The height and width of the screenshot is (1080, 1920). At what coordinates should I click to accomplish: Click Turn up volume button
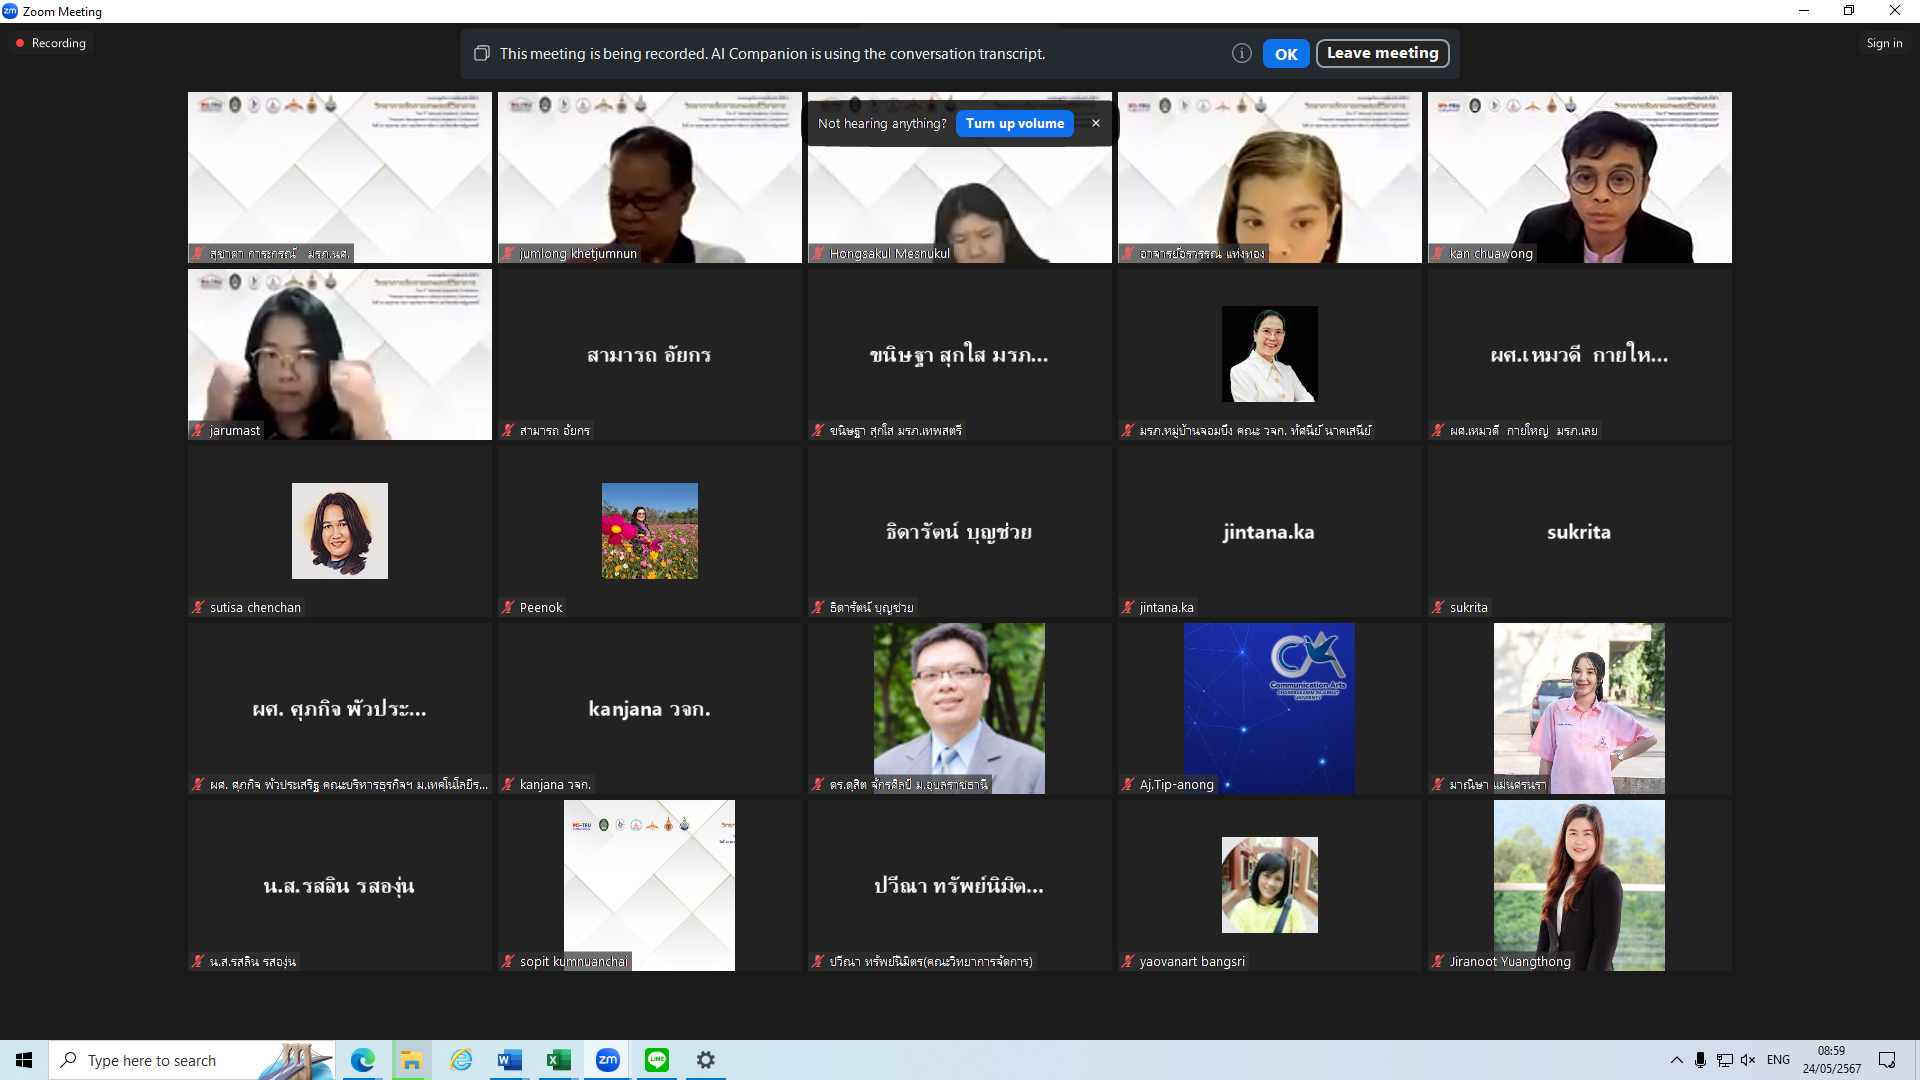pos(1014,123)
